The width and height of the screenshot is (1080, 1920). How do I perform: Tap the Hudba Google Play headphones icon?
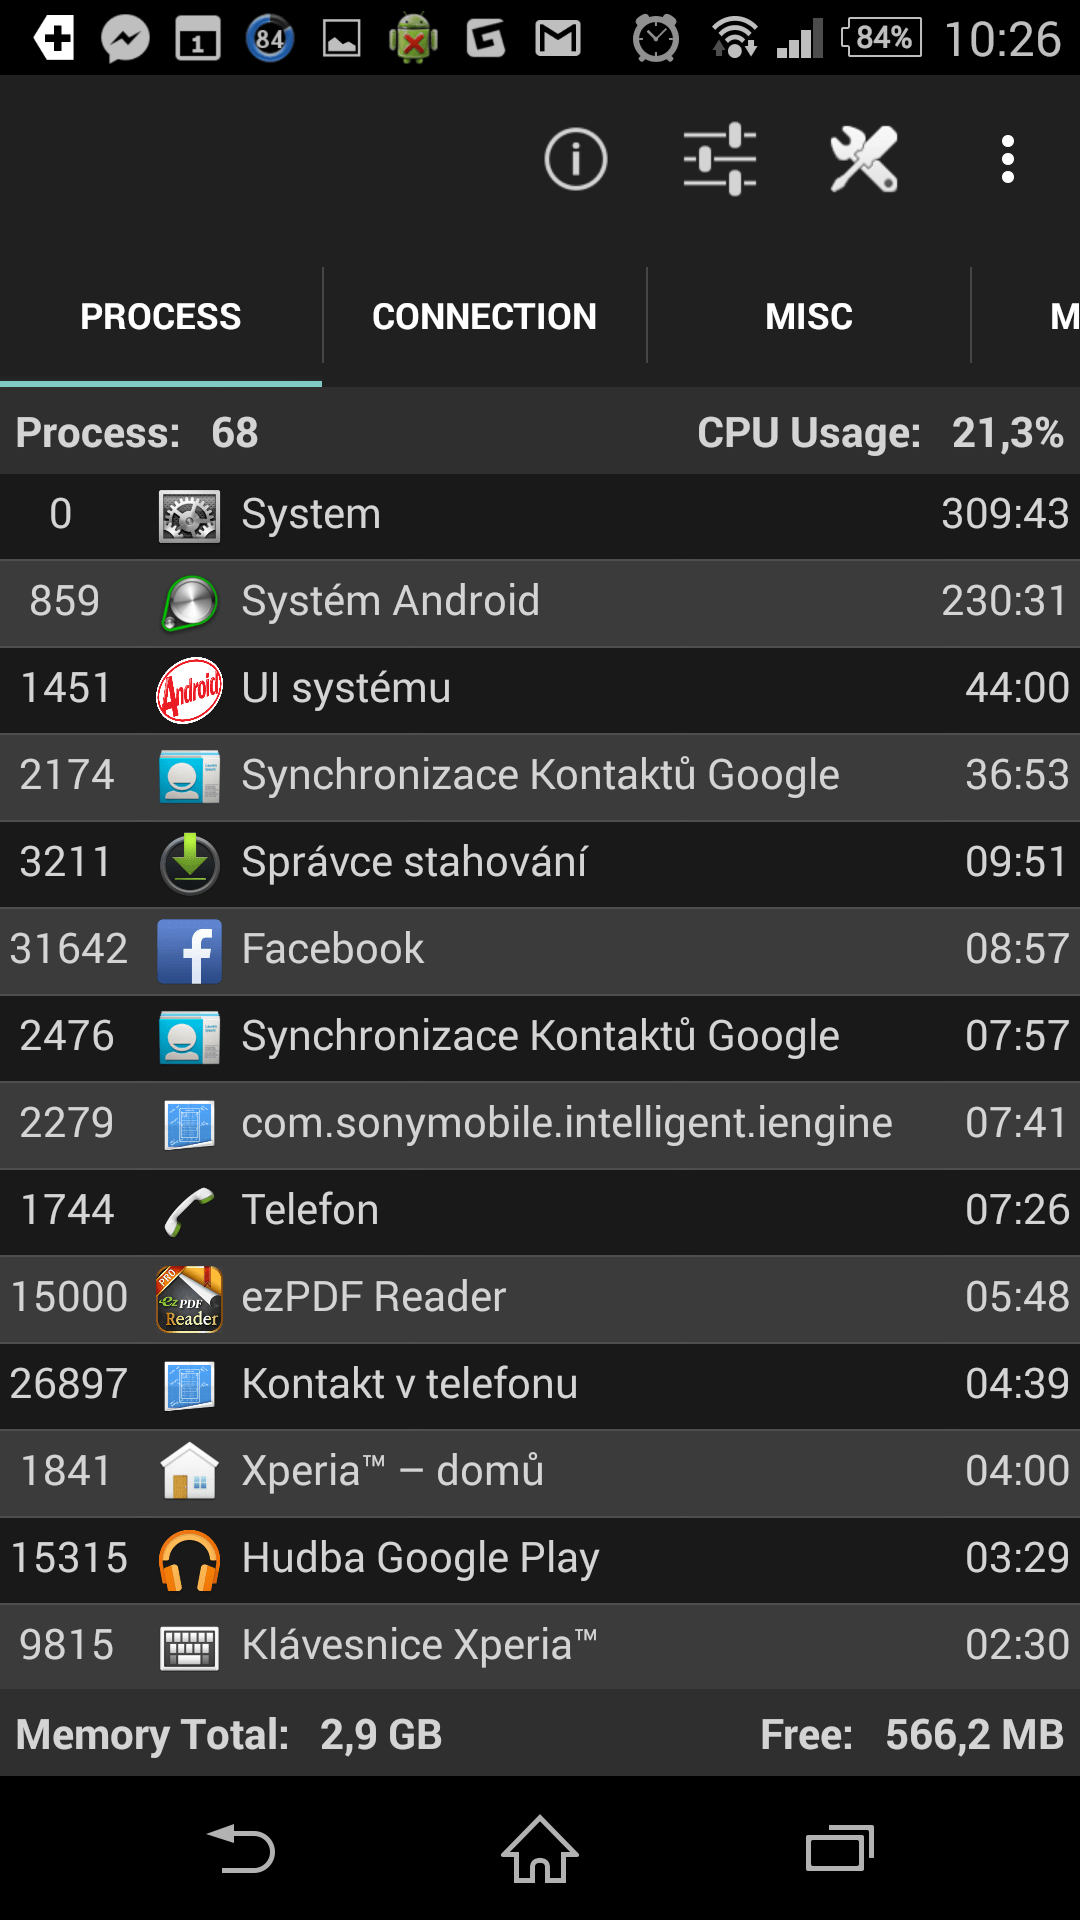pos(190,1560)
